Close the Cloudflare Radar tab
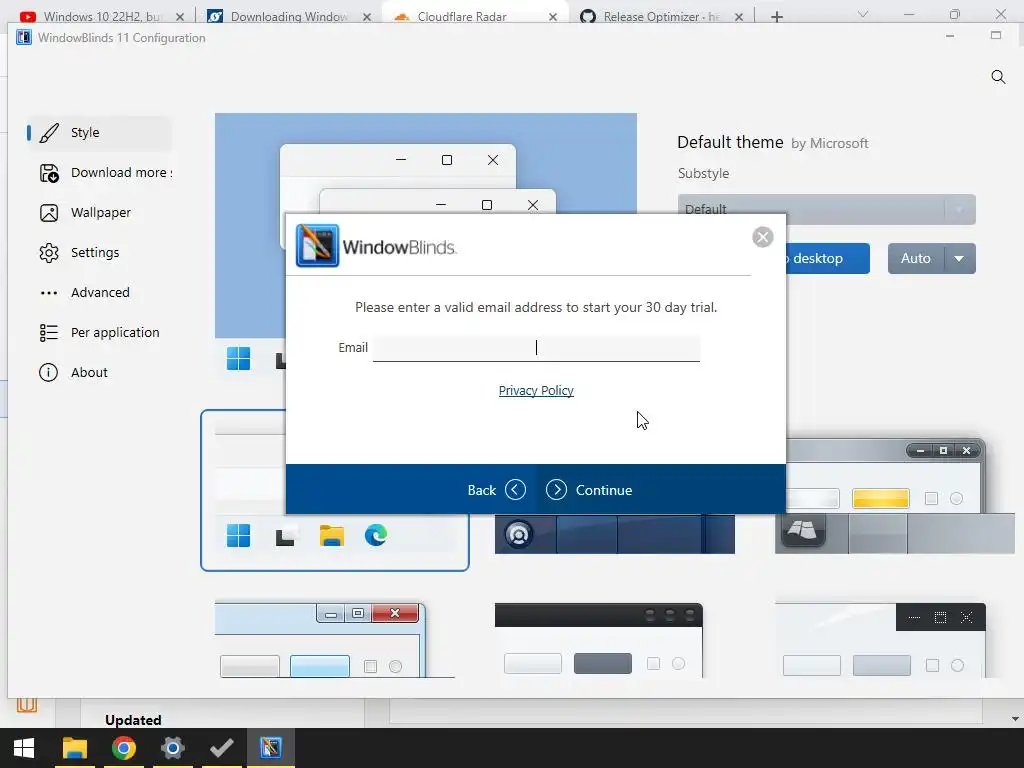This screenshot has width=1024, height=768. click(552, 17)
